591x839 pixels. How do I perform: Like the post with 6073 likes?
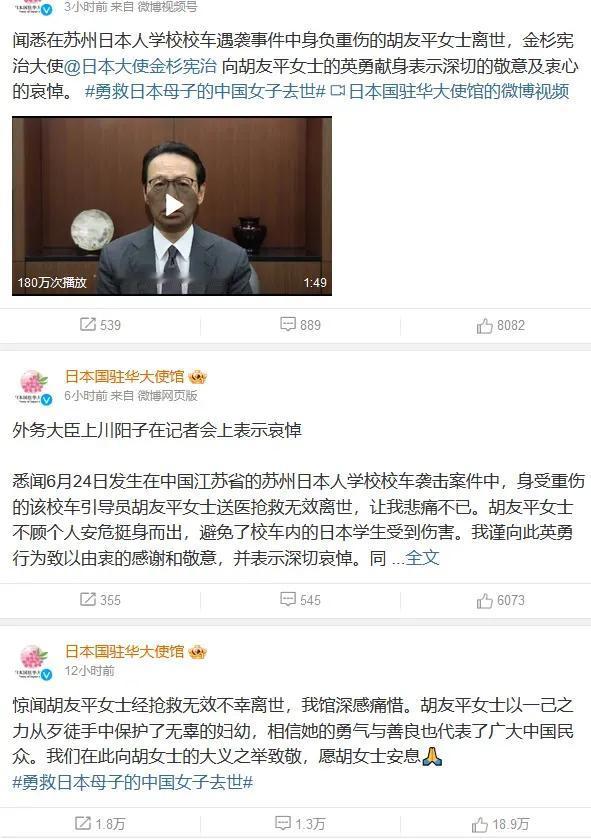pos(501,600)
